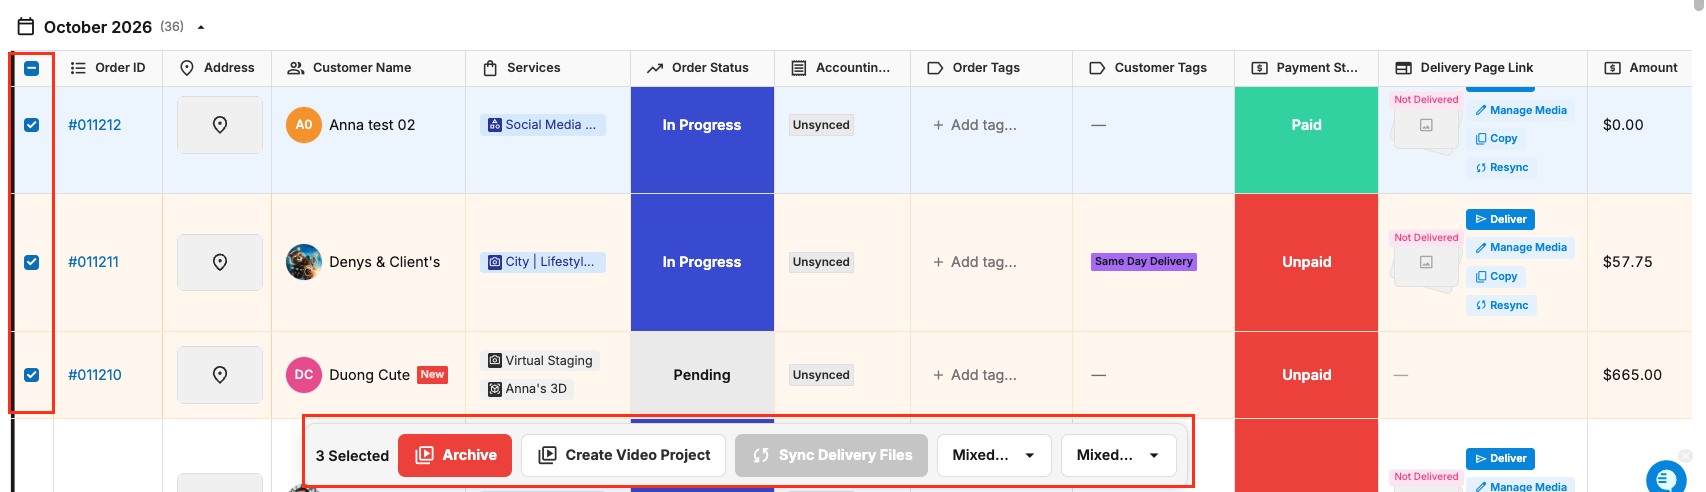1706x492 pixels.
Task: Add tag to order #011211
Action: (975, 262)
